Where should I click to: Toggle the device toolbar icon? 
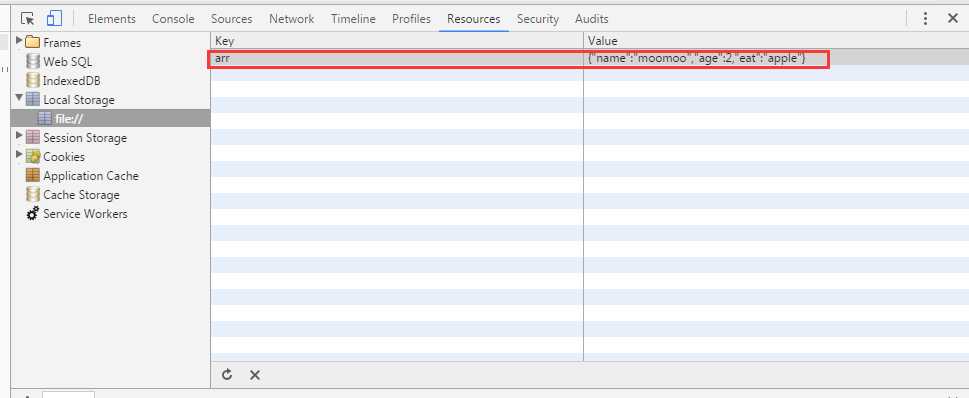[x=54, y=19]
